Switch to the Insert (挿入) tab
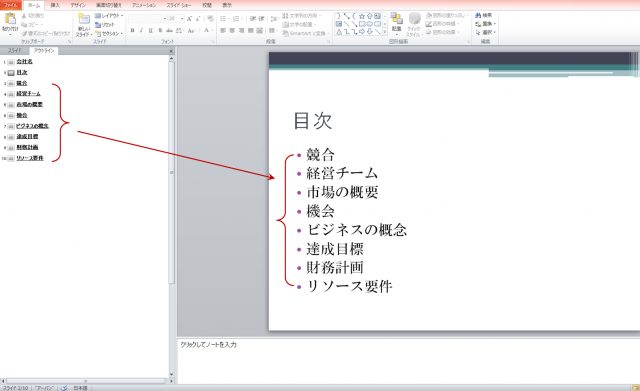The width and height of the screenshot is (640, 391). pyautogui.click(x=55, y=5)
